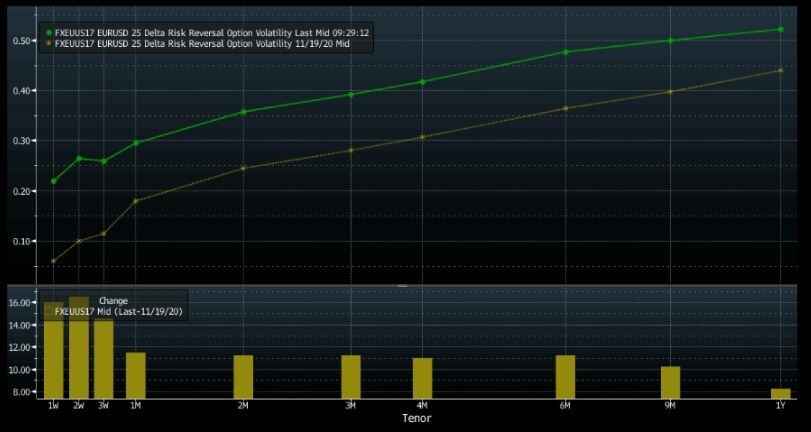Click the 16.00 value on change axis

[x=21, y=302]
